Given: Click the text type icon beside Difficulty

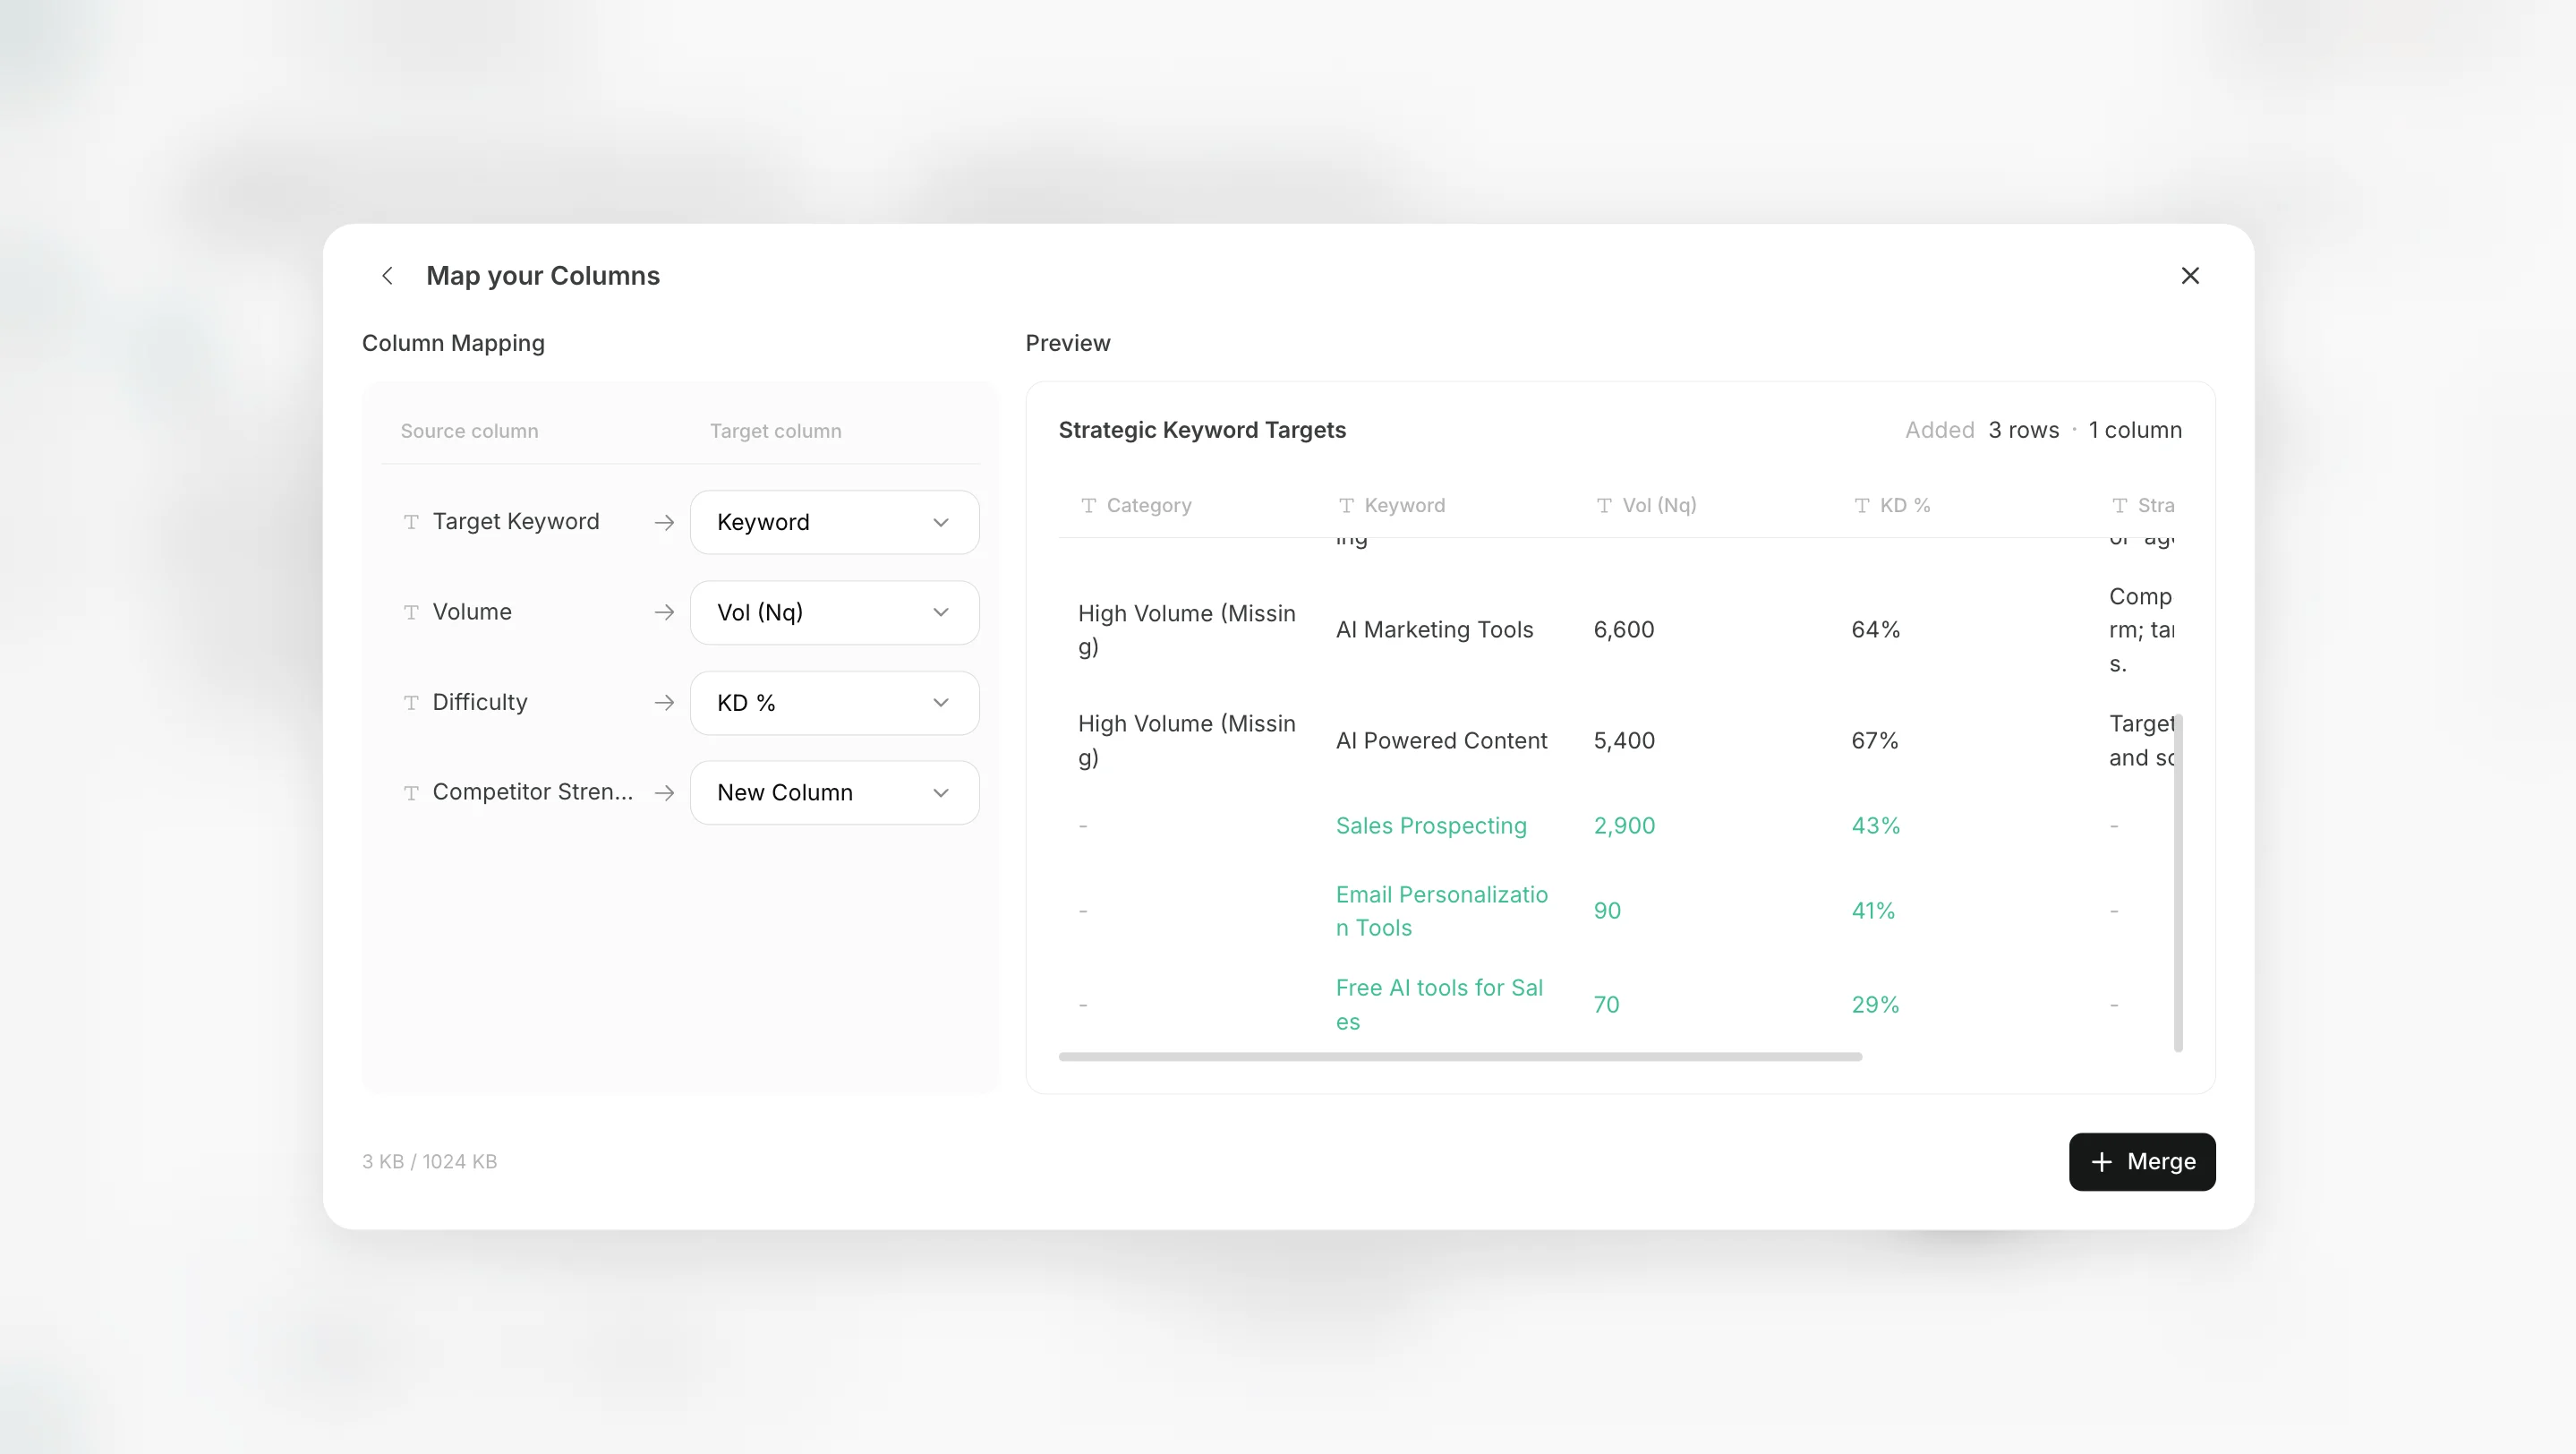Looking at the screenshot, I should [411, 703].
